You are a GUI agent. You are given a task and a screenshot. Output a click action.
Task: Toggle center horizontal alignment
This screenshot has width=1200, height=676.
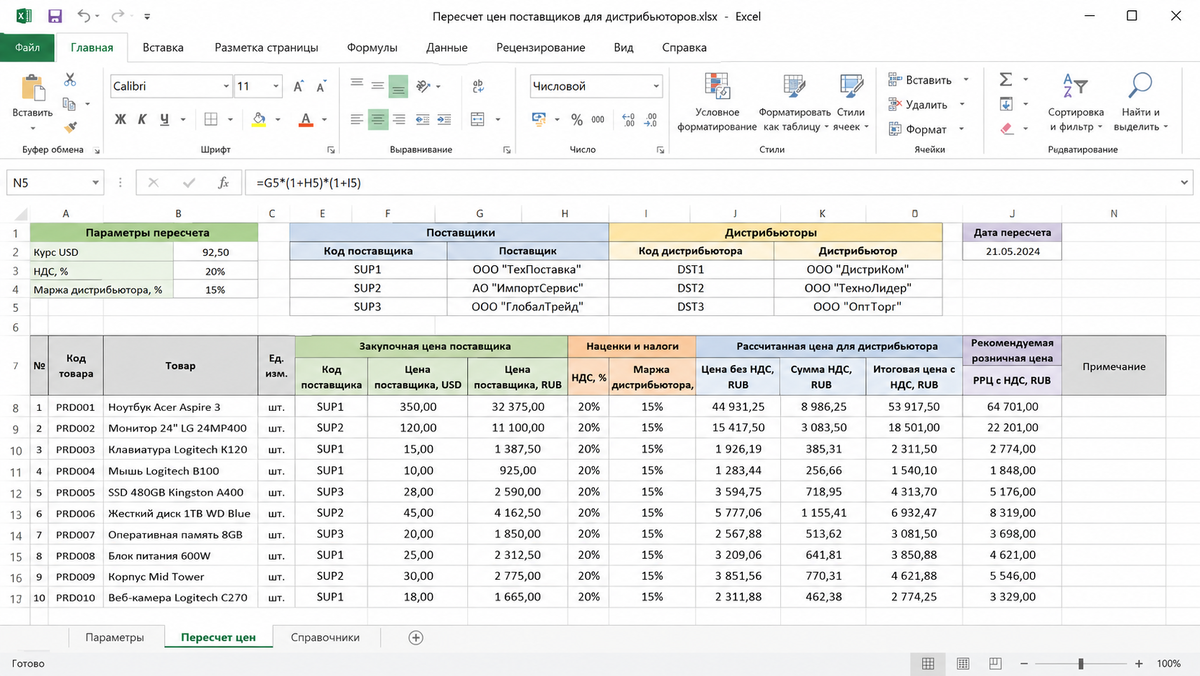click(377, 120)
